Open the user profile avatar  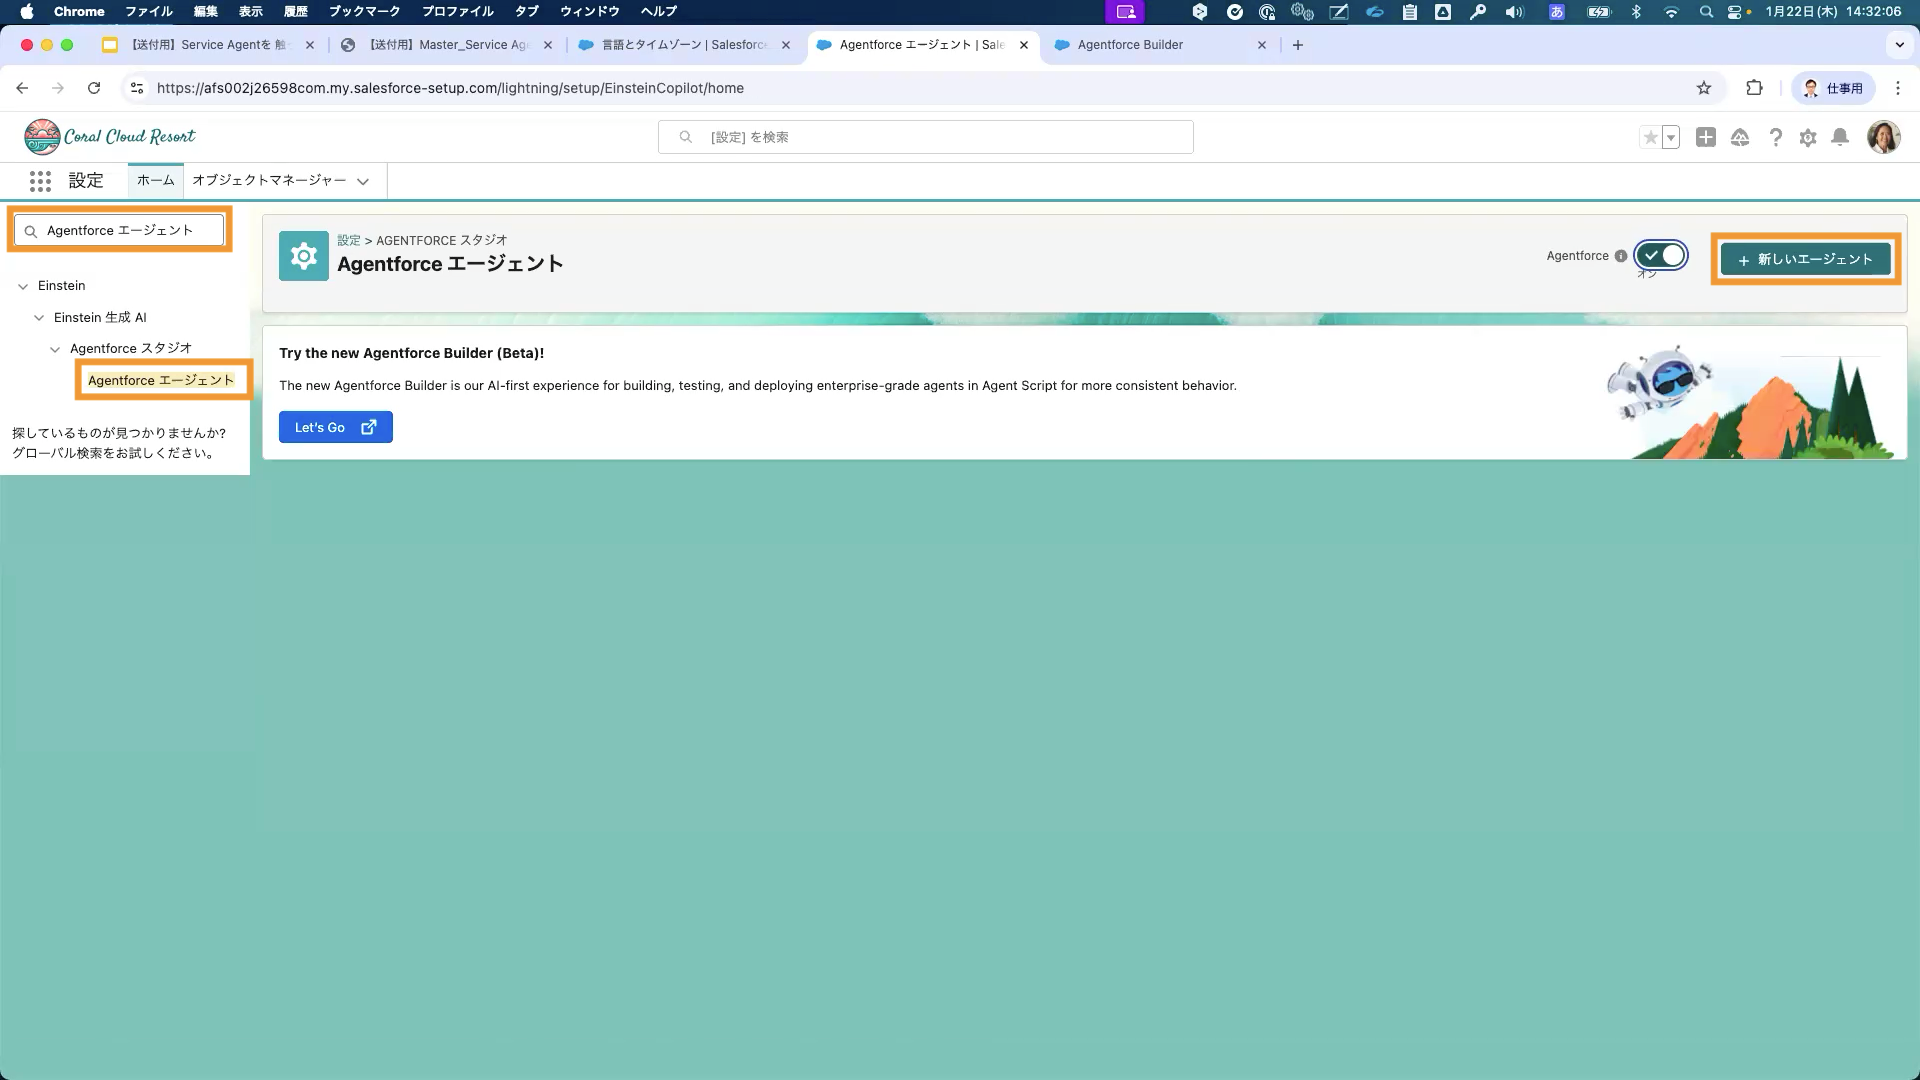pyautogui.click(x=1883, y=137)
